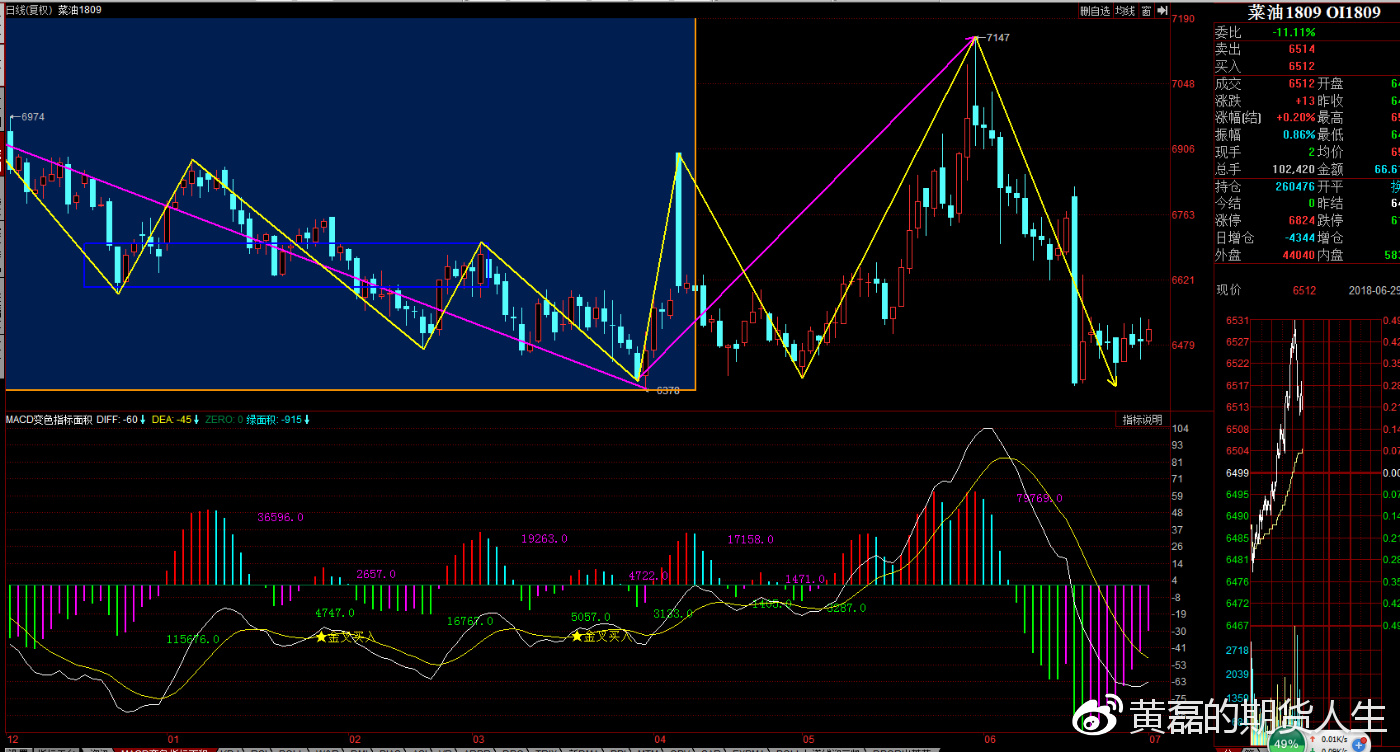Screen dimensions: 1400x752
Task: Click the 总手 102,420 value
Action: pyautogui.click(x=1293, y=169)
